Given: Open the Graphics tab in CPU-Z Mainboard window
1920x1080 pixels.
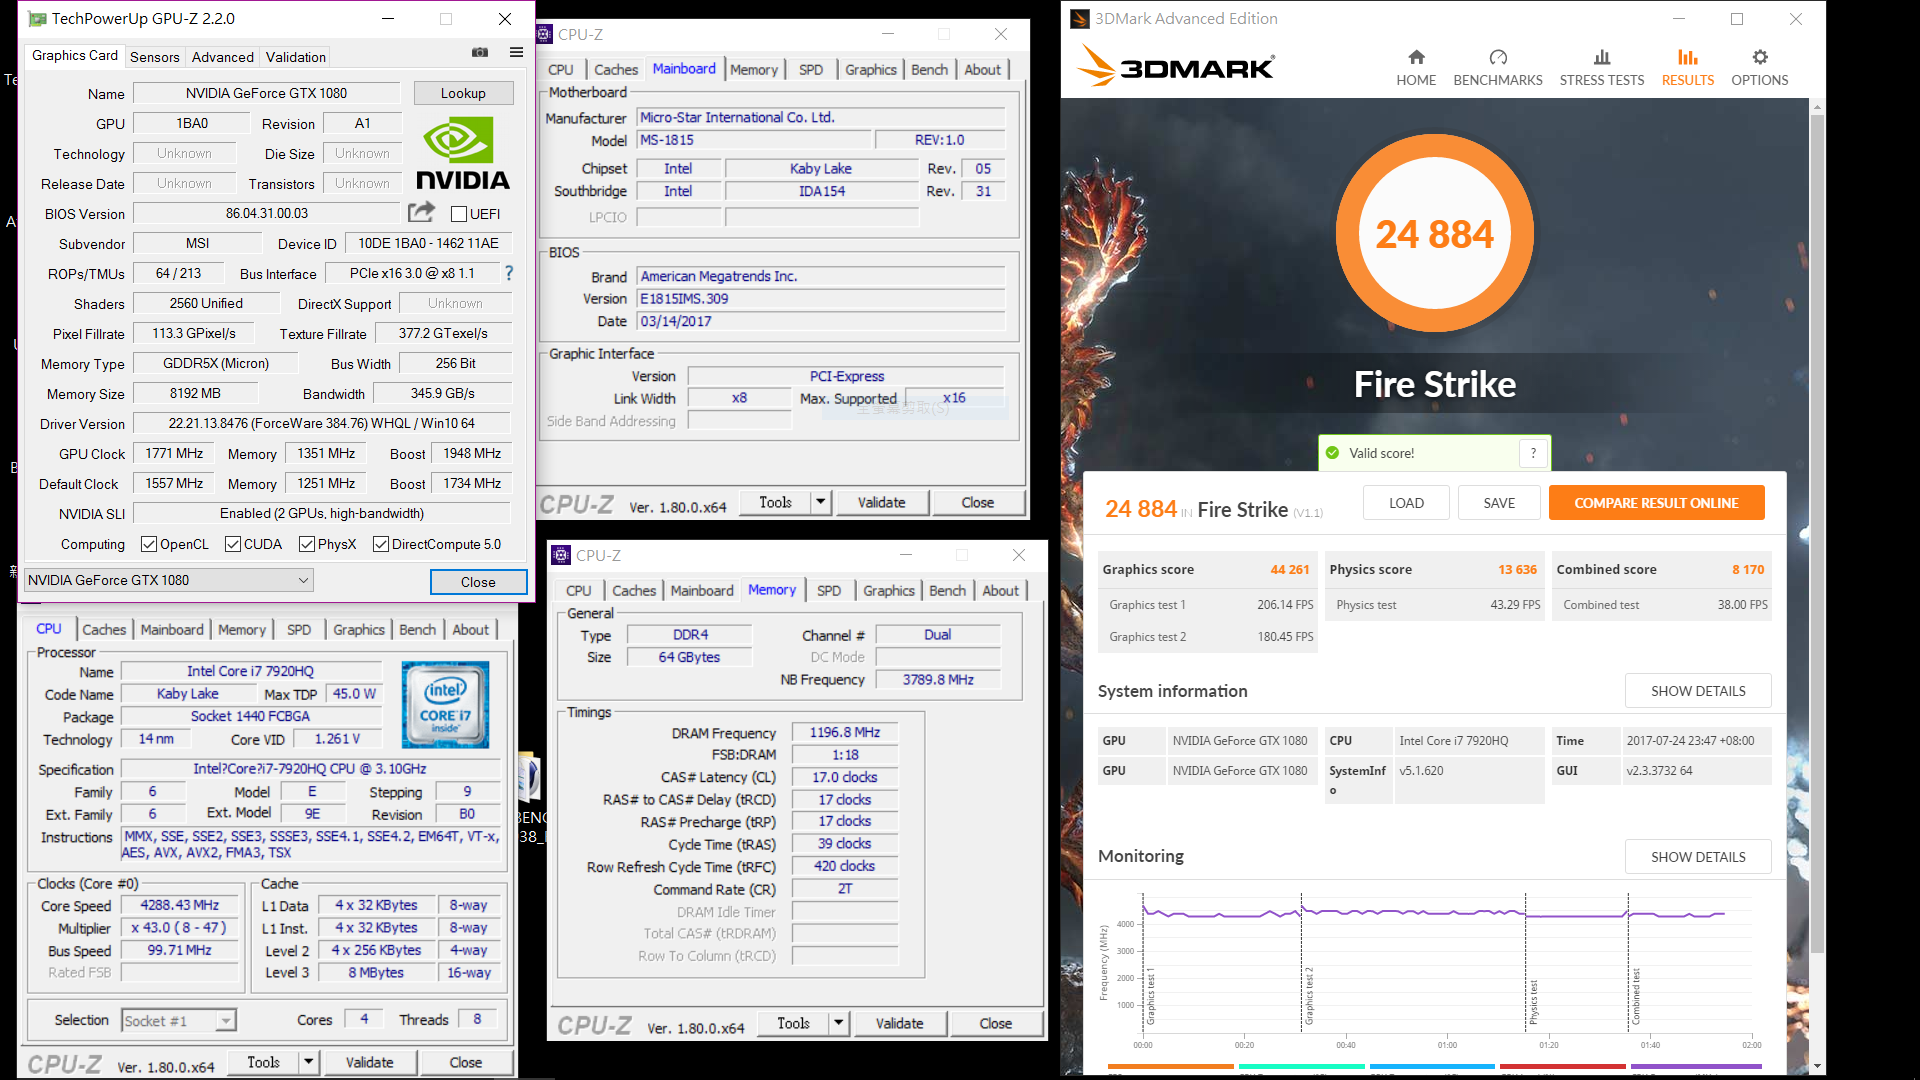Looking at the screenshot, I should point(870,69).
